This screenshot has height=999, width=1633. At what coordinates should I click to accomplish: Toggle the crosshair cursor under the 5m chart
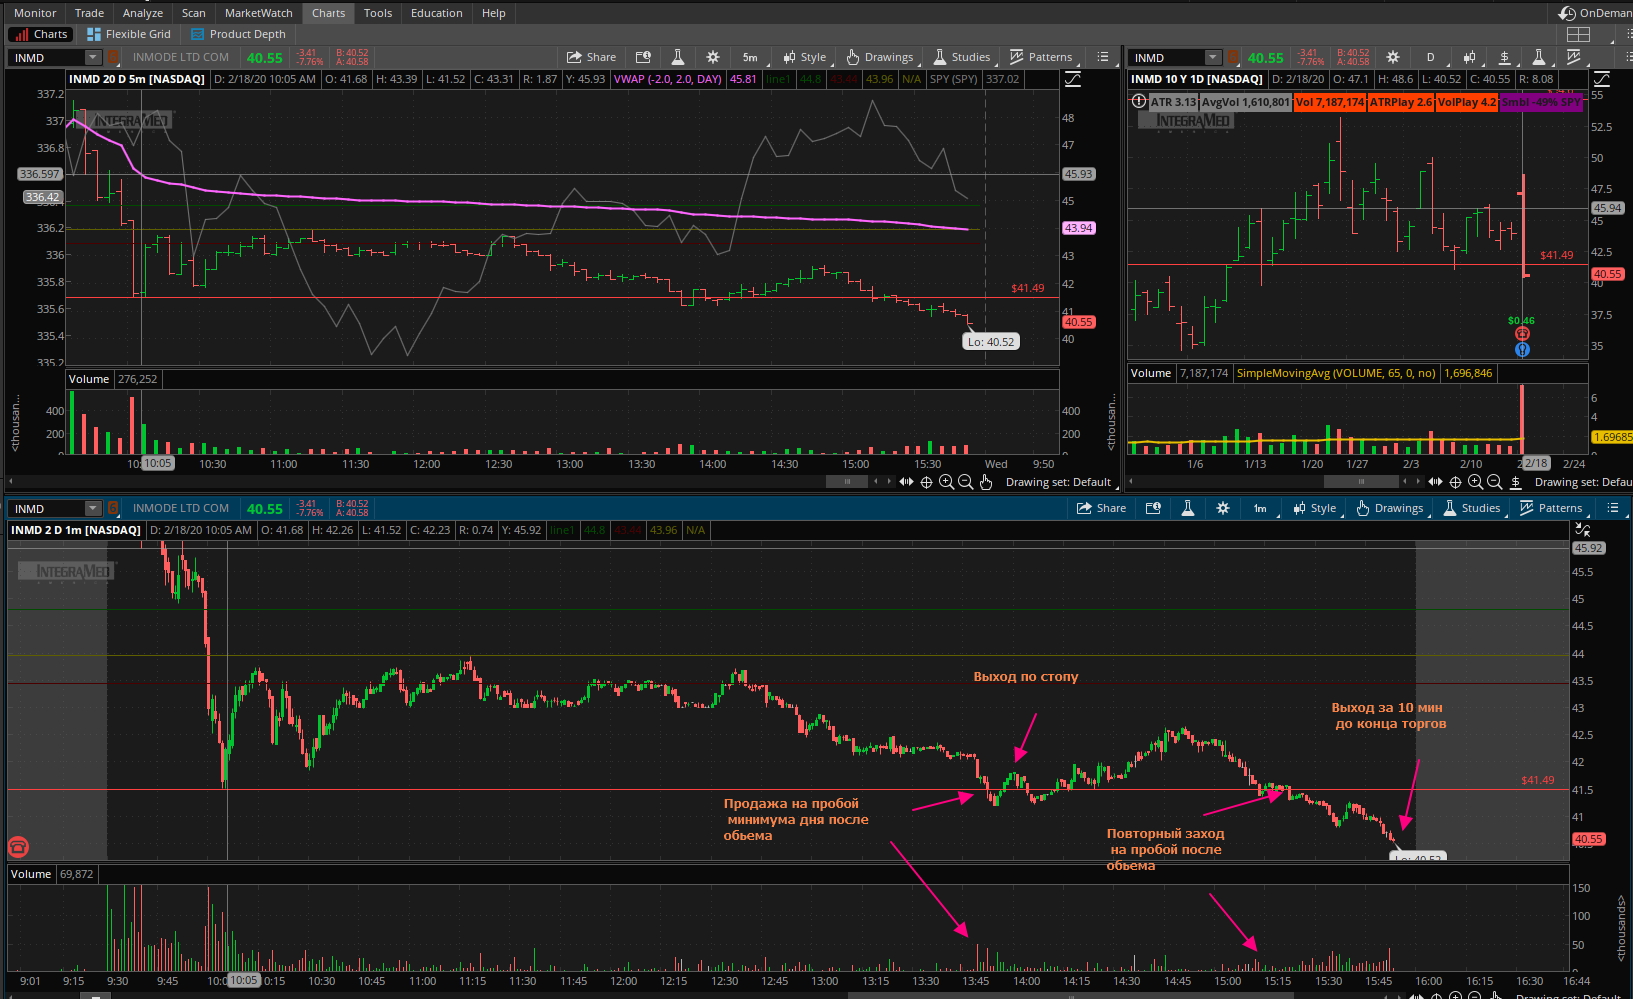926,482
